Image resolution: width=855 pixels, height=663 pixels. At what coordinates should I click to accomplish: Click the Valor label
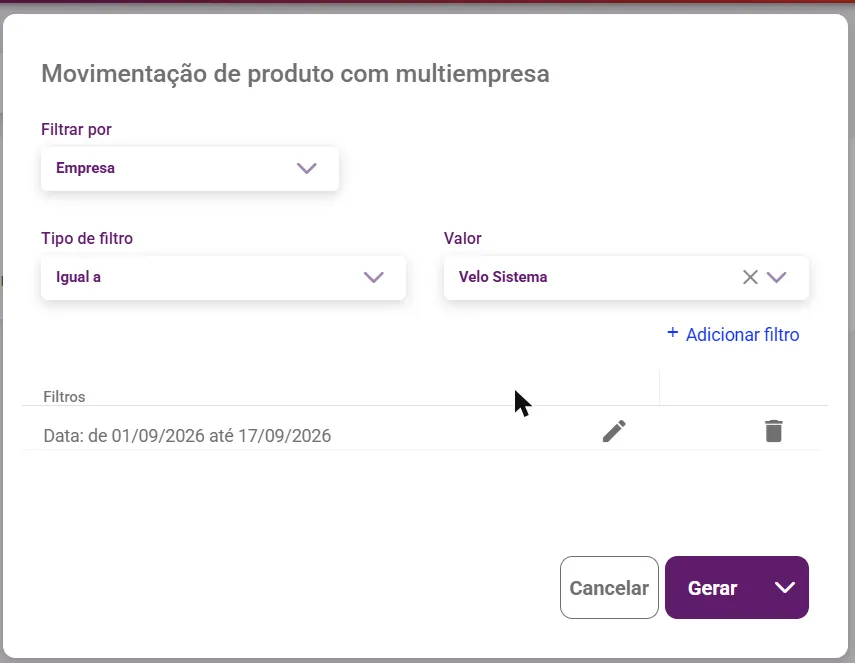462,238
